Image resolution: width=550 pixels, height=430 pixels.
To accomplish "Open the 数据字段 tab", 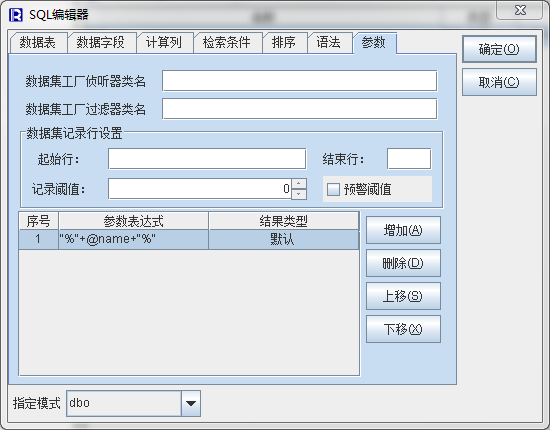I will (x=101, y=43).
